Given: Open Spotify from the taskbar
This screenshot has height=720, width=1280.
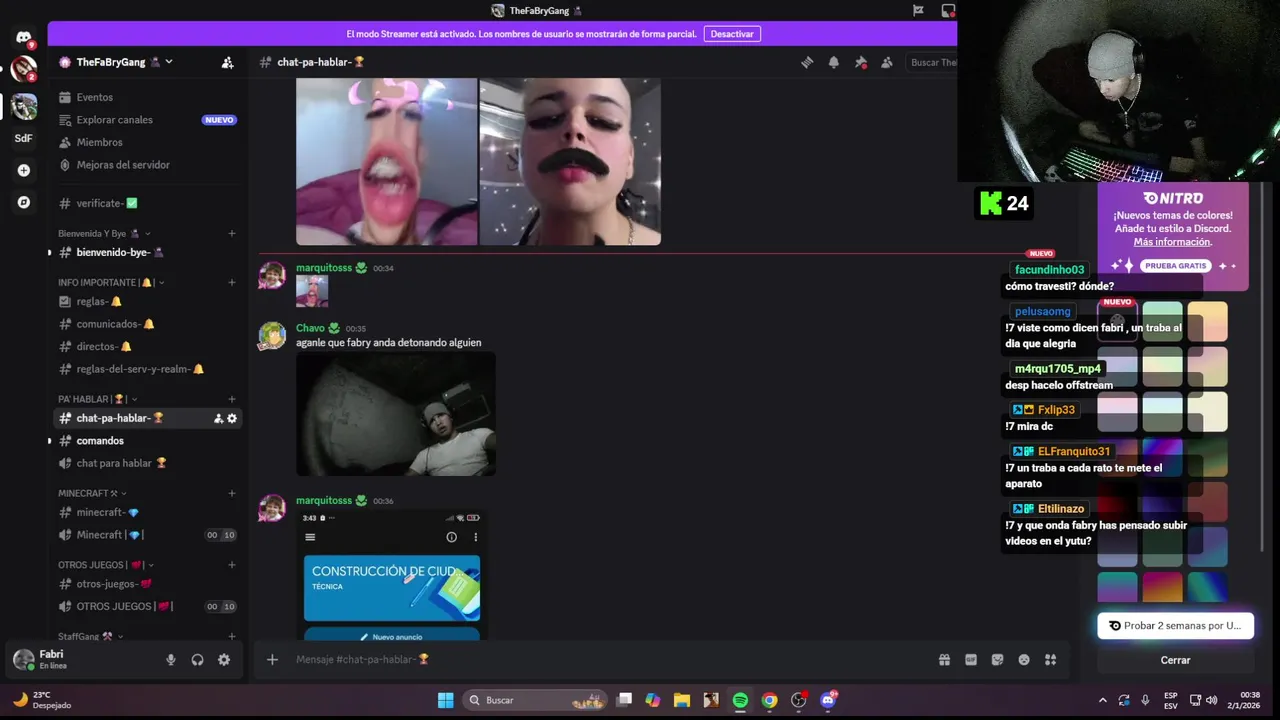Looking at the screenshot, I should click(740, 700).
